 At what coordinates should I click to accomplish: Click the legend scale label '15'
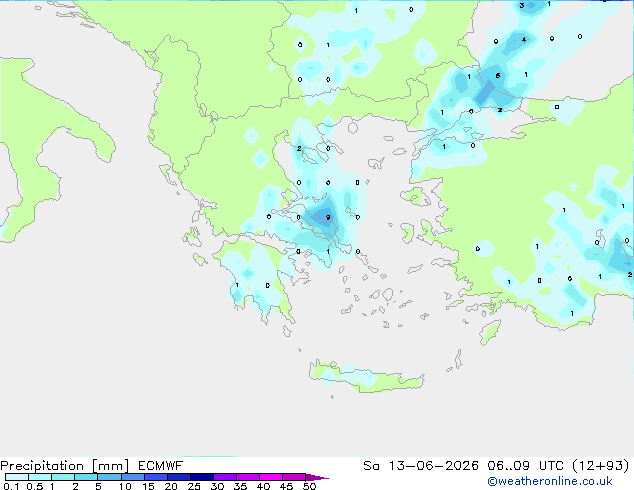pos(148,486)
